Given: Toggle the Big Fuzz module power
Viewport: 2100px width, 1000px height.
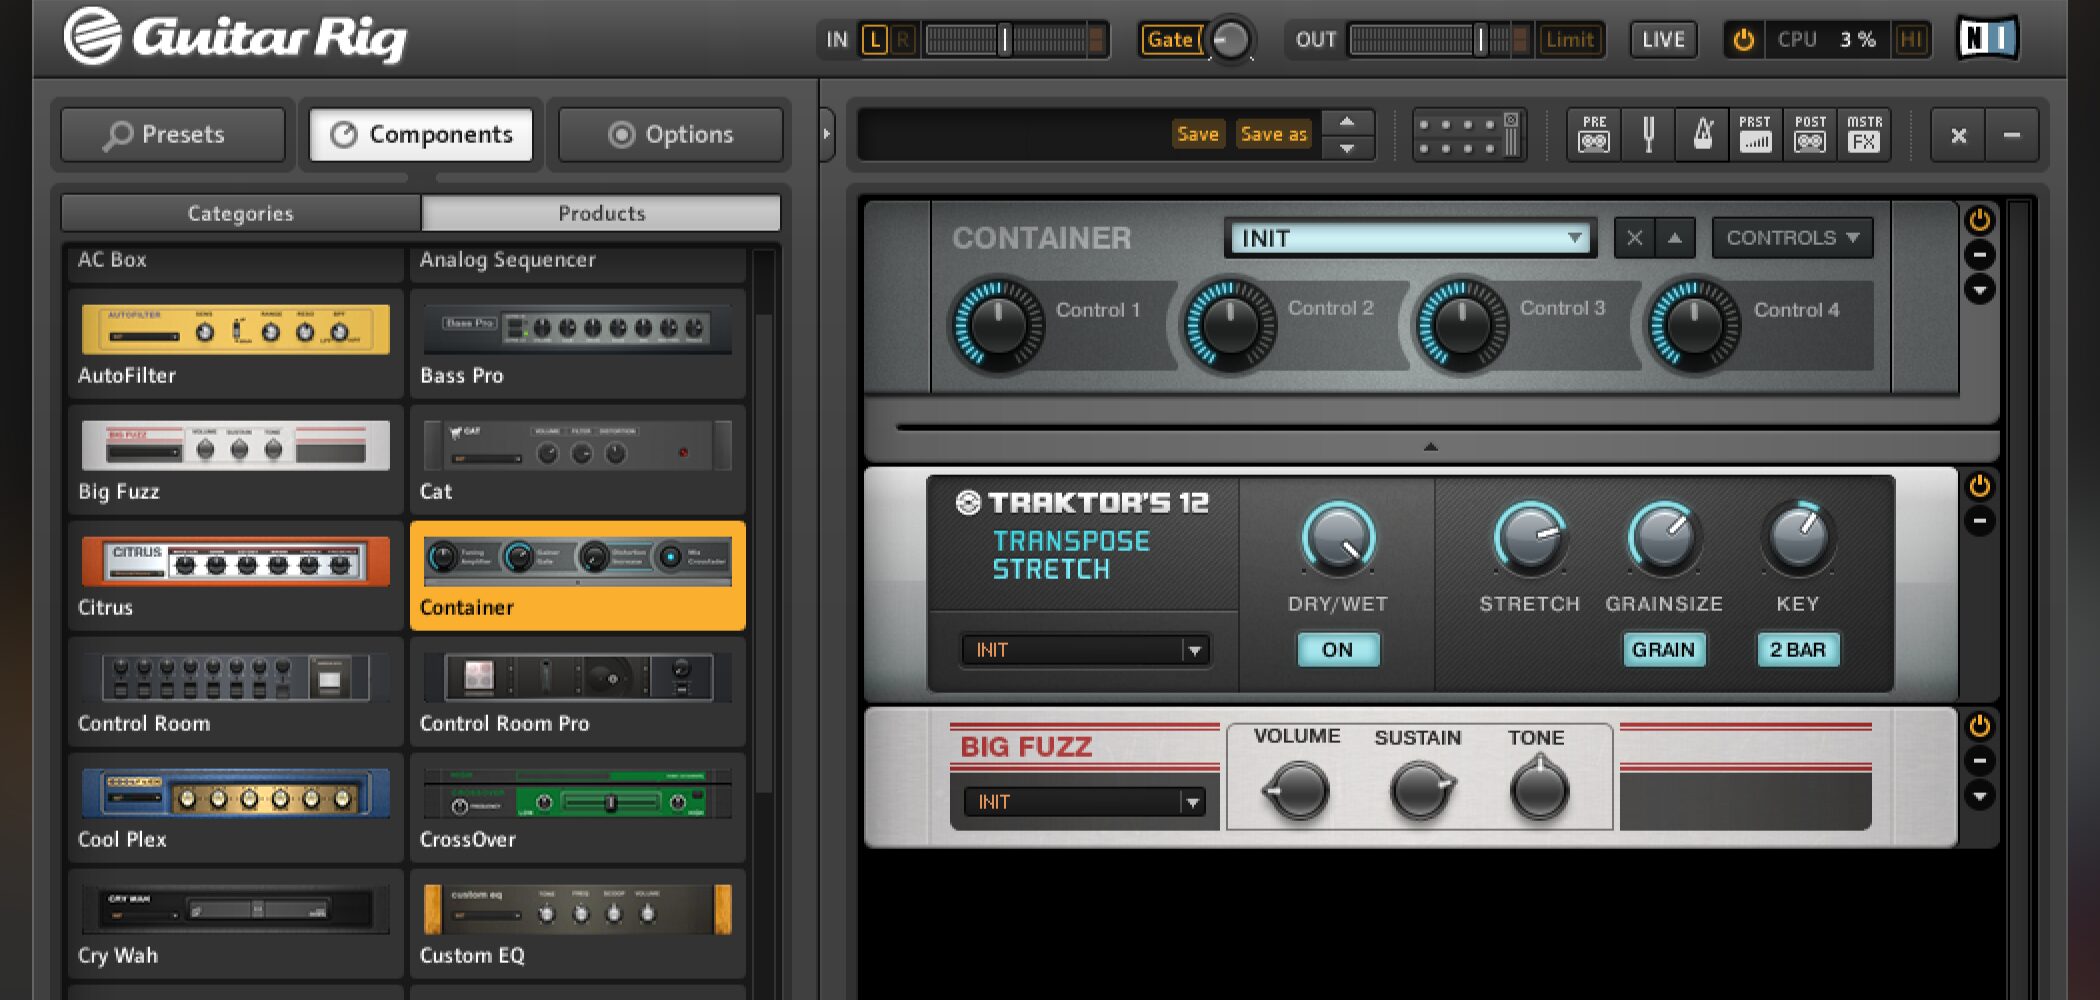Looking at the screenshot, I should point(1980,726).
